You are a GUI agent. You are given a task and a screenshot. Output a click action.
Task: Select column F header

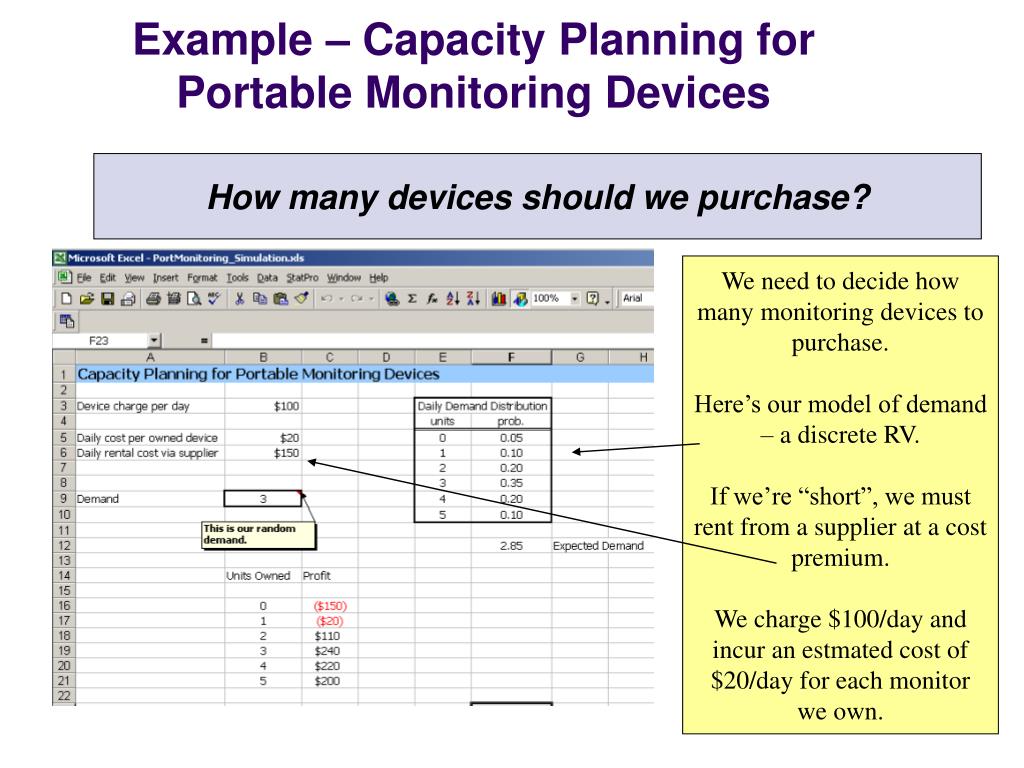(x=511, y=357)
